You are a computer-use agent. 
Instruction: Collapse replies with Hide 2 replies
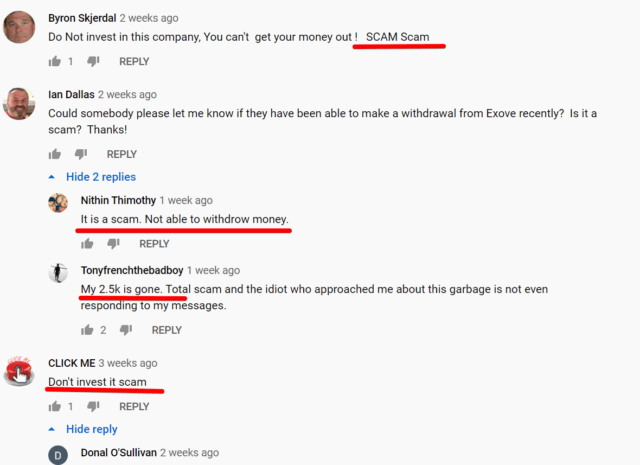pos(101,177)
